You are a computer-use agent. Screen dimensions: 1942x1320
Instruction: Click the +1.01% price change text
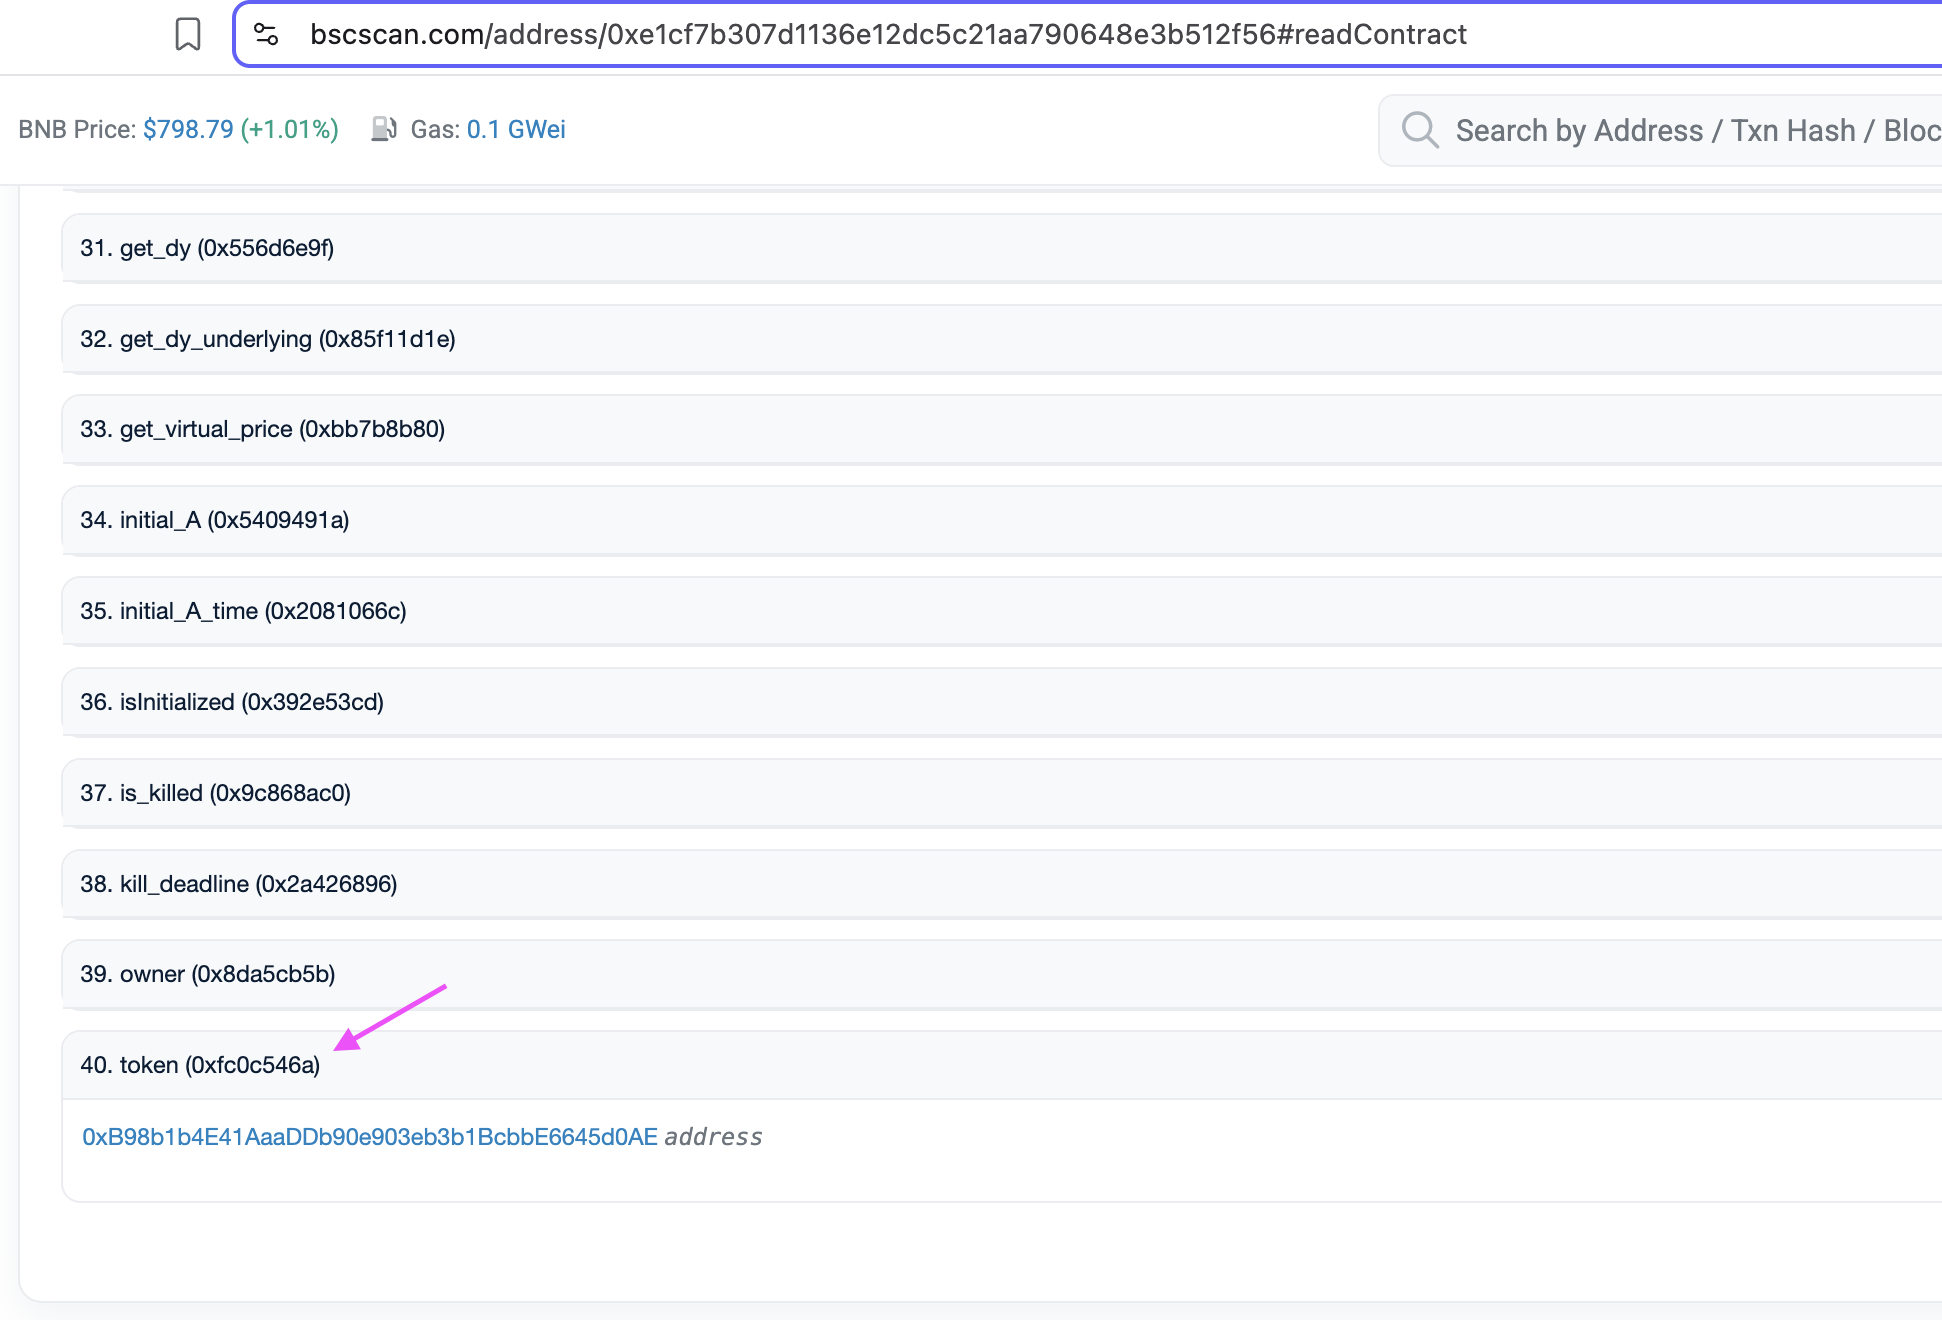coord(290,130)
